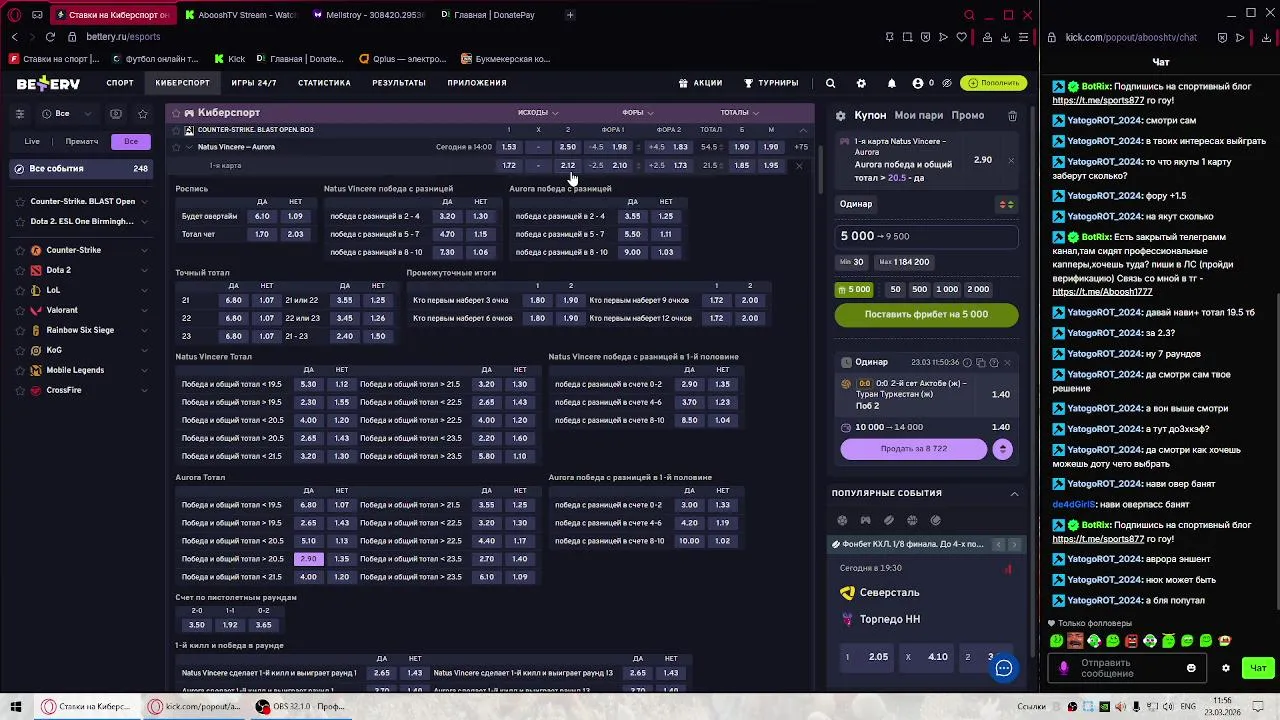This screenshot has width=1280, height=720.
Task: Collapse the Популярные события panel
Action: point(1014,493)
